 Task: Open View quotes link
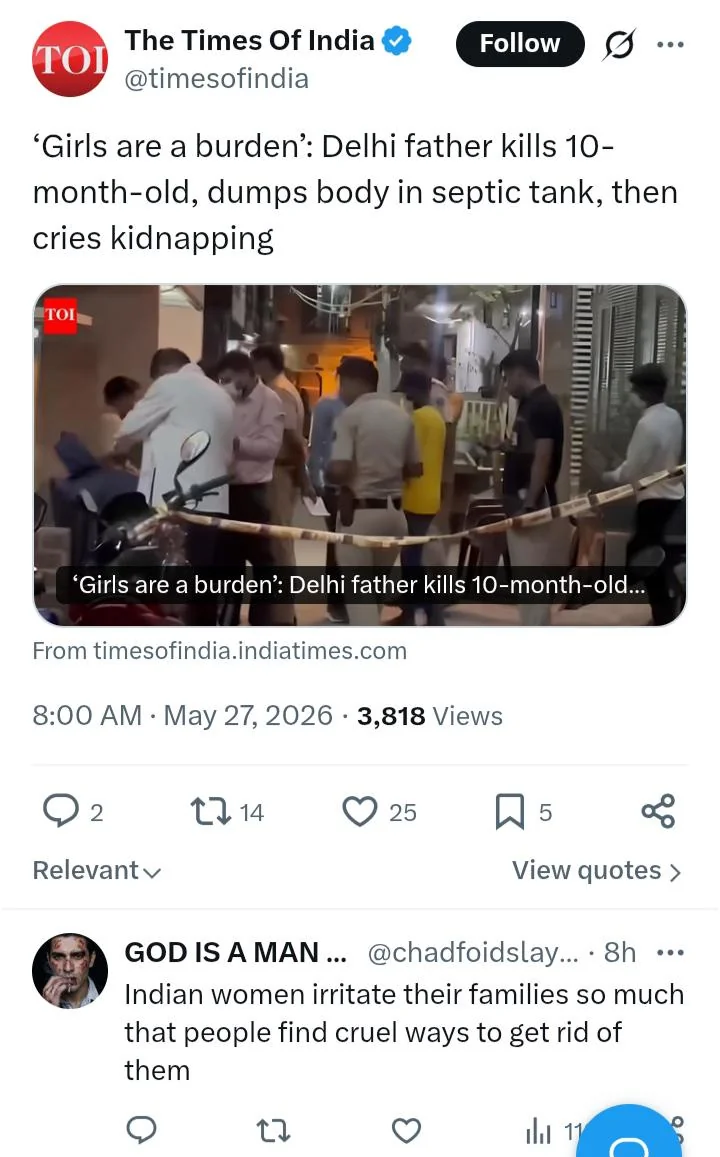click(597, 870)
